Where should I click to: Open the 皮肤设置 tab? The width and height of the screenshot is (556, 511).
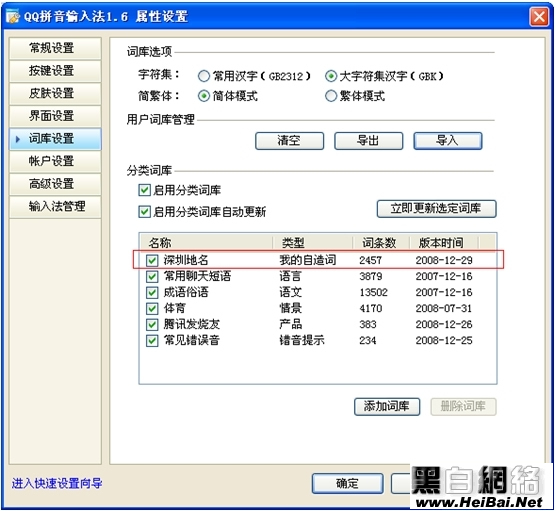55,93
